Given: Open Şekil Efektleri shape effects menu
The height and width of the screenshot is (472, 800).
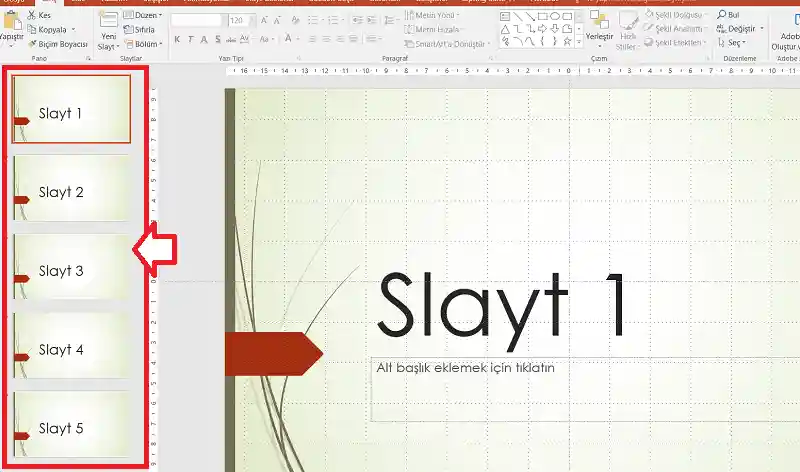Looking at the screenshot, I should click(676, 42).
